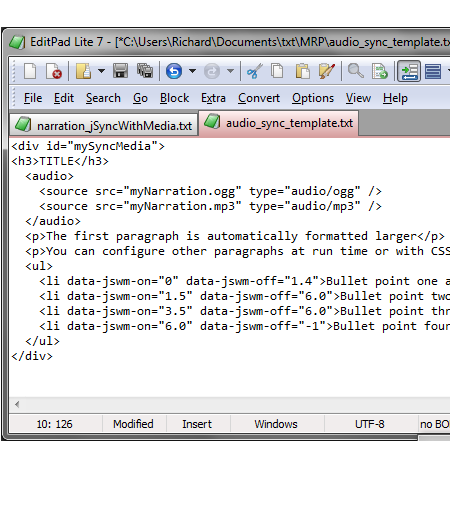Select the audio_sync_template.txt tab
Image resolution: width=450 pixels, height=519 pixels.
(279, 123)
